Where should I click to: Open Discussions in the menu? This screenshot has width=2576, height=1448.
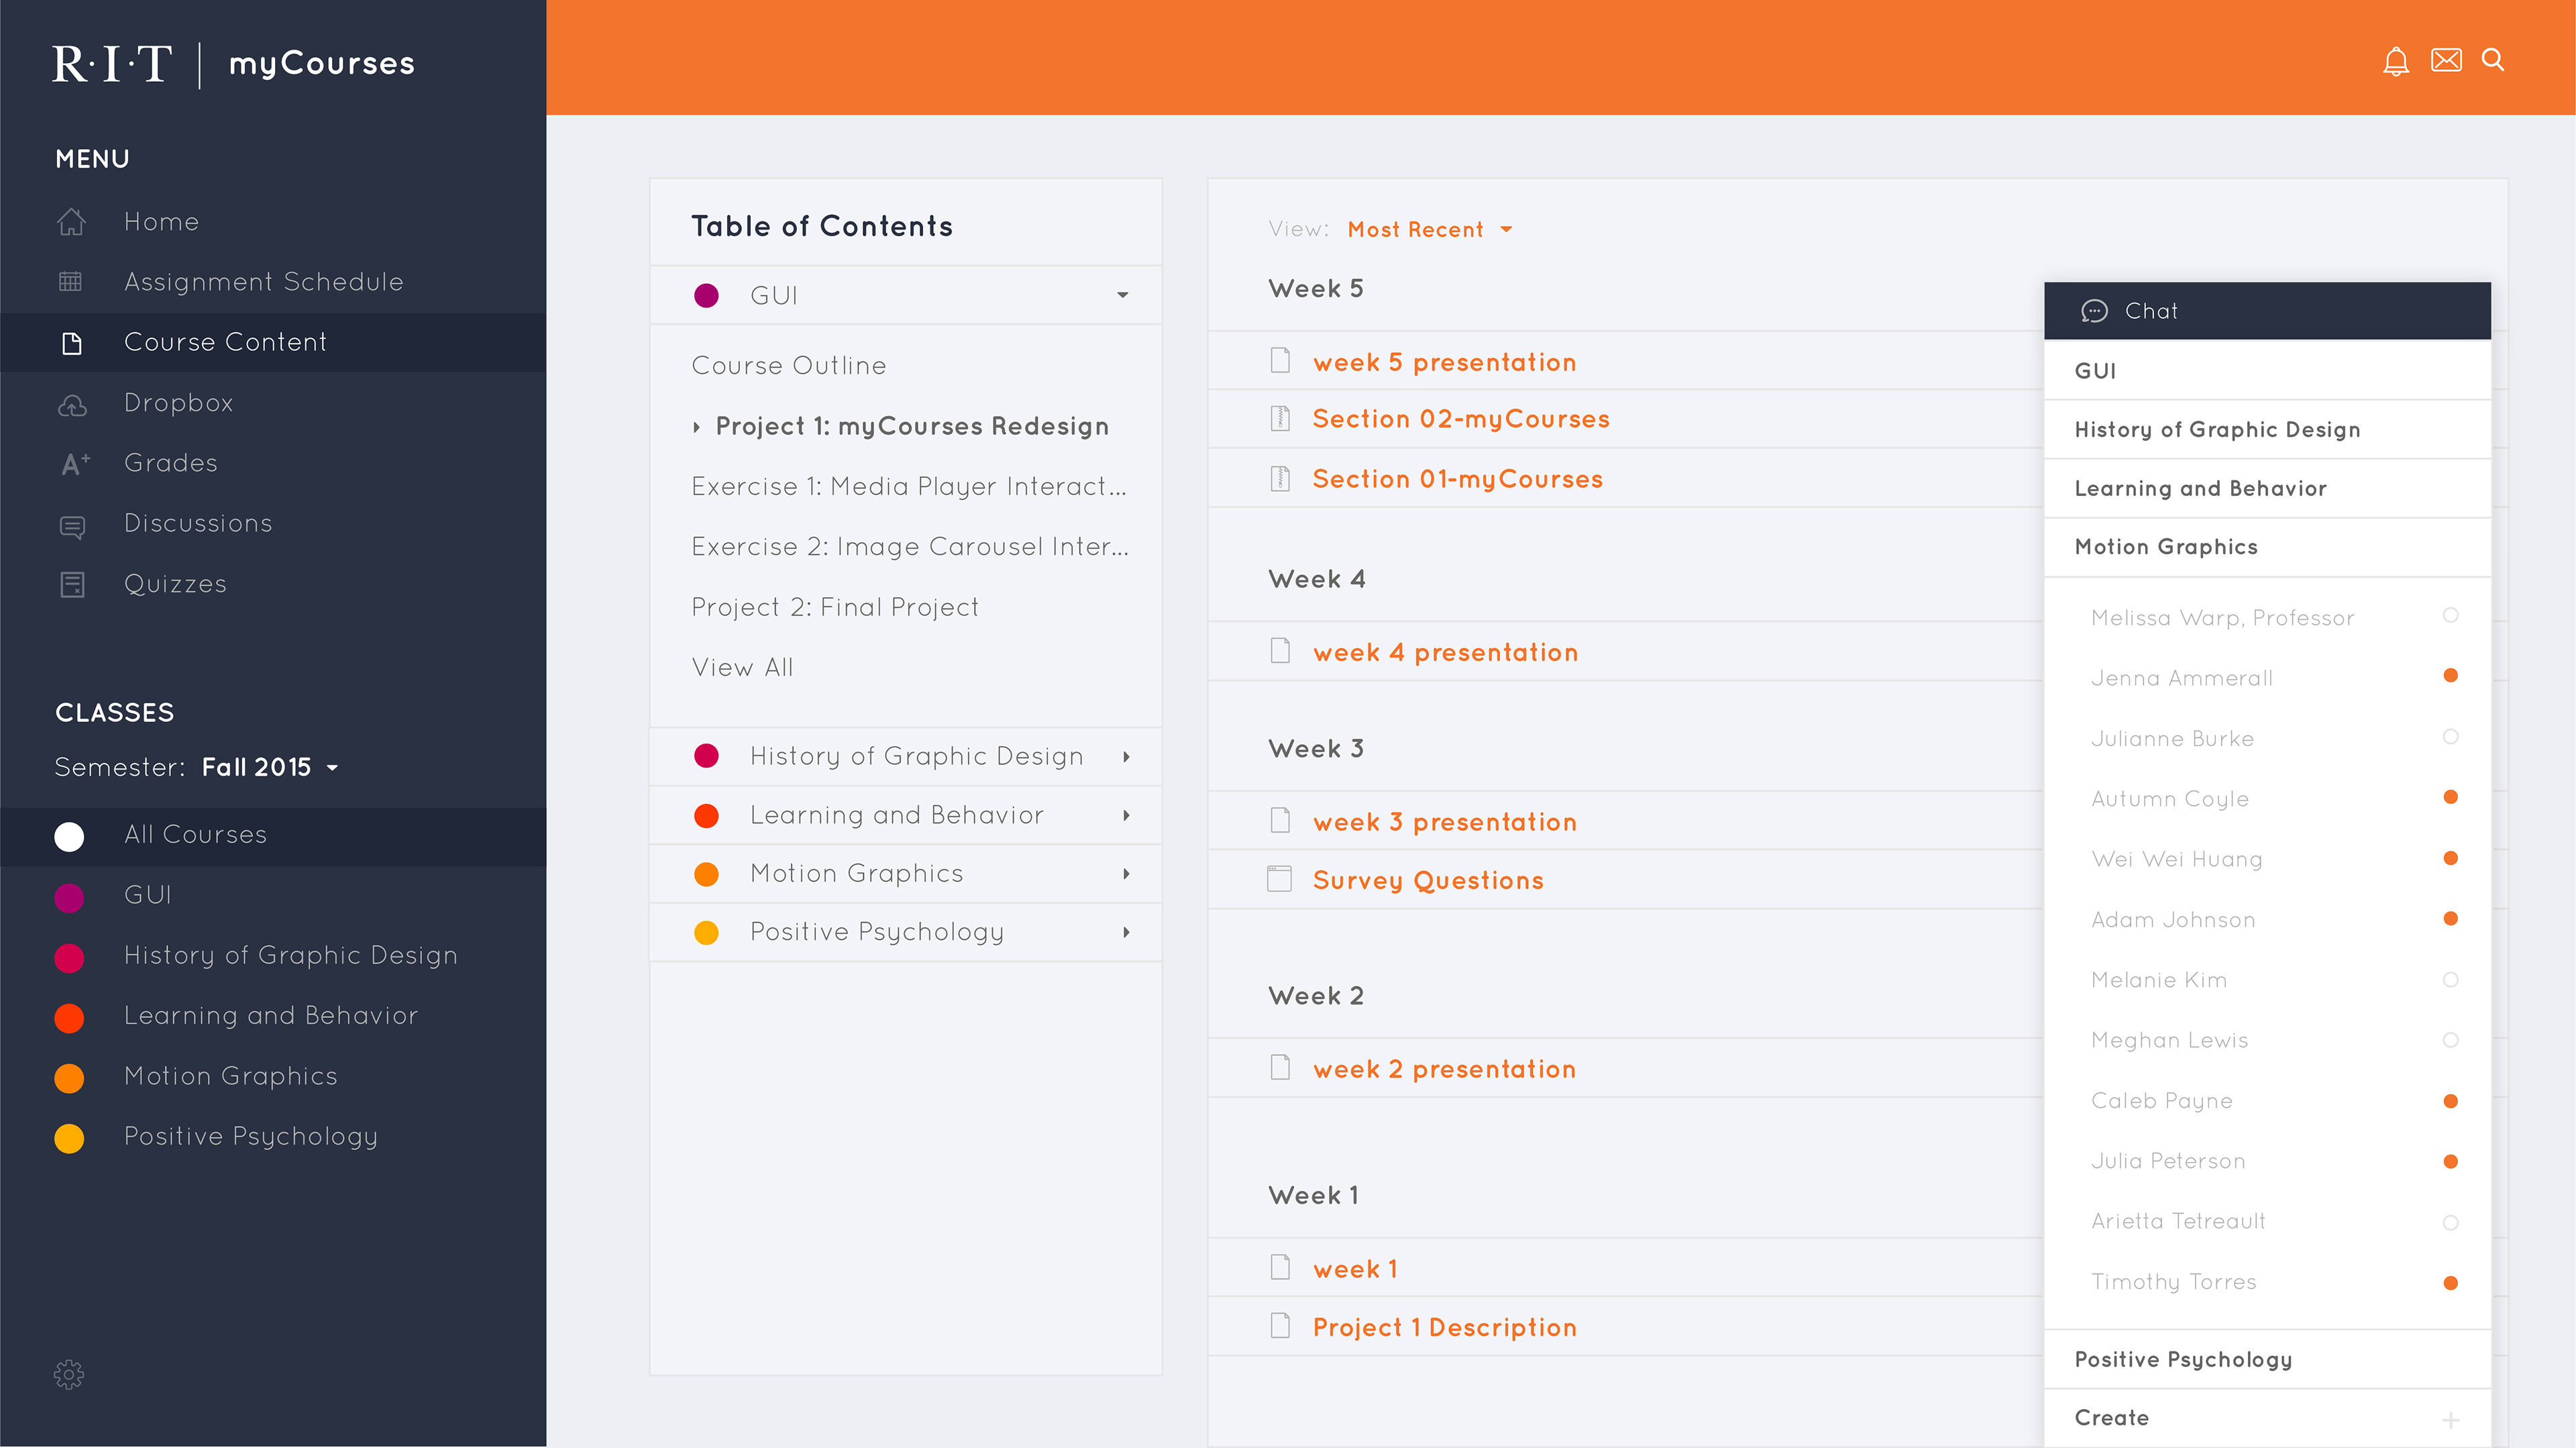198,523
